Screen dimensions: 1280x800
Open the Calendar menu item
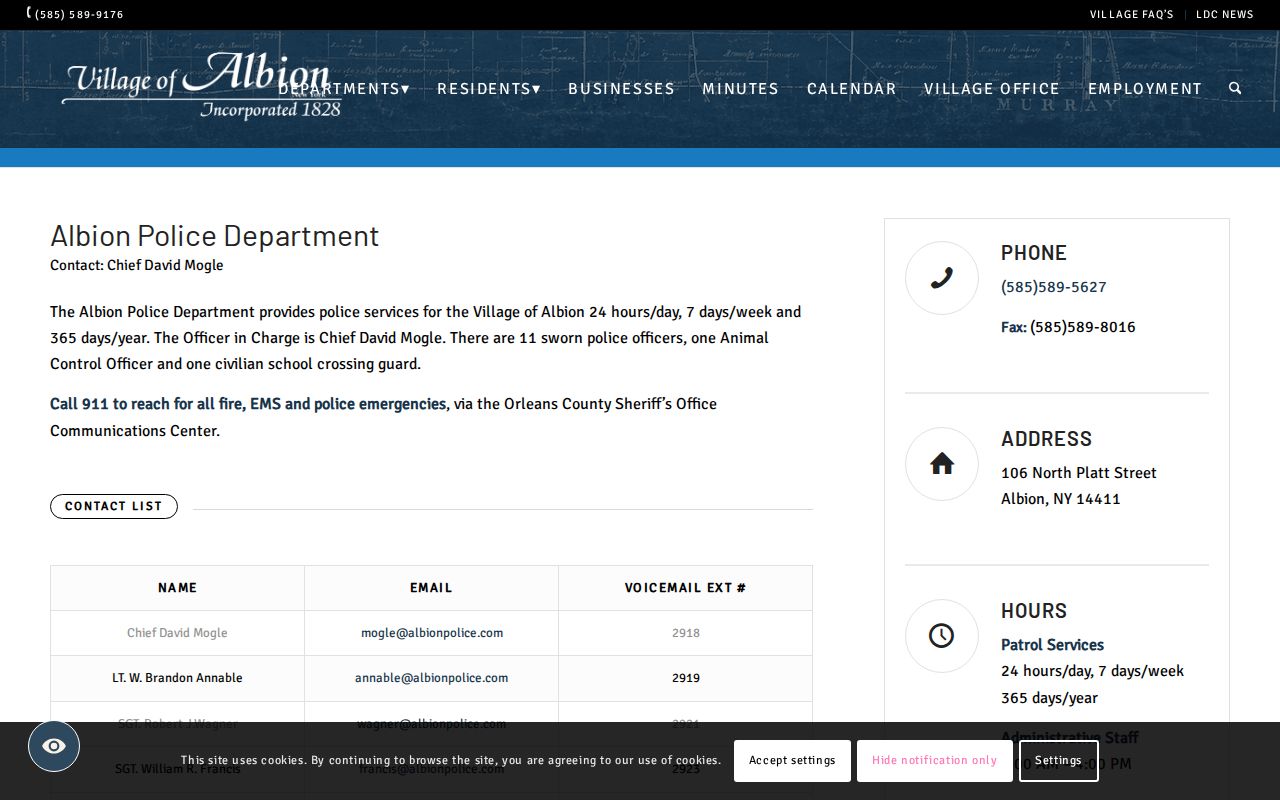[x=852, y=88]
